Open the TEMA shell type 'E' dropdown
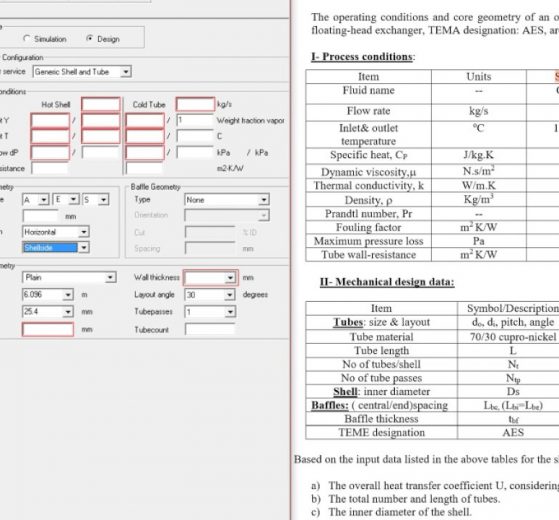The height and width of the screenshot is (520, 559). click(x=73, y=199)
